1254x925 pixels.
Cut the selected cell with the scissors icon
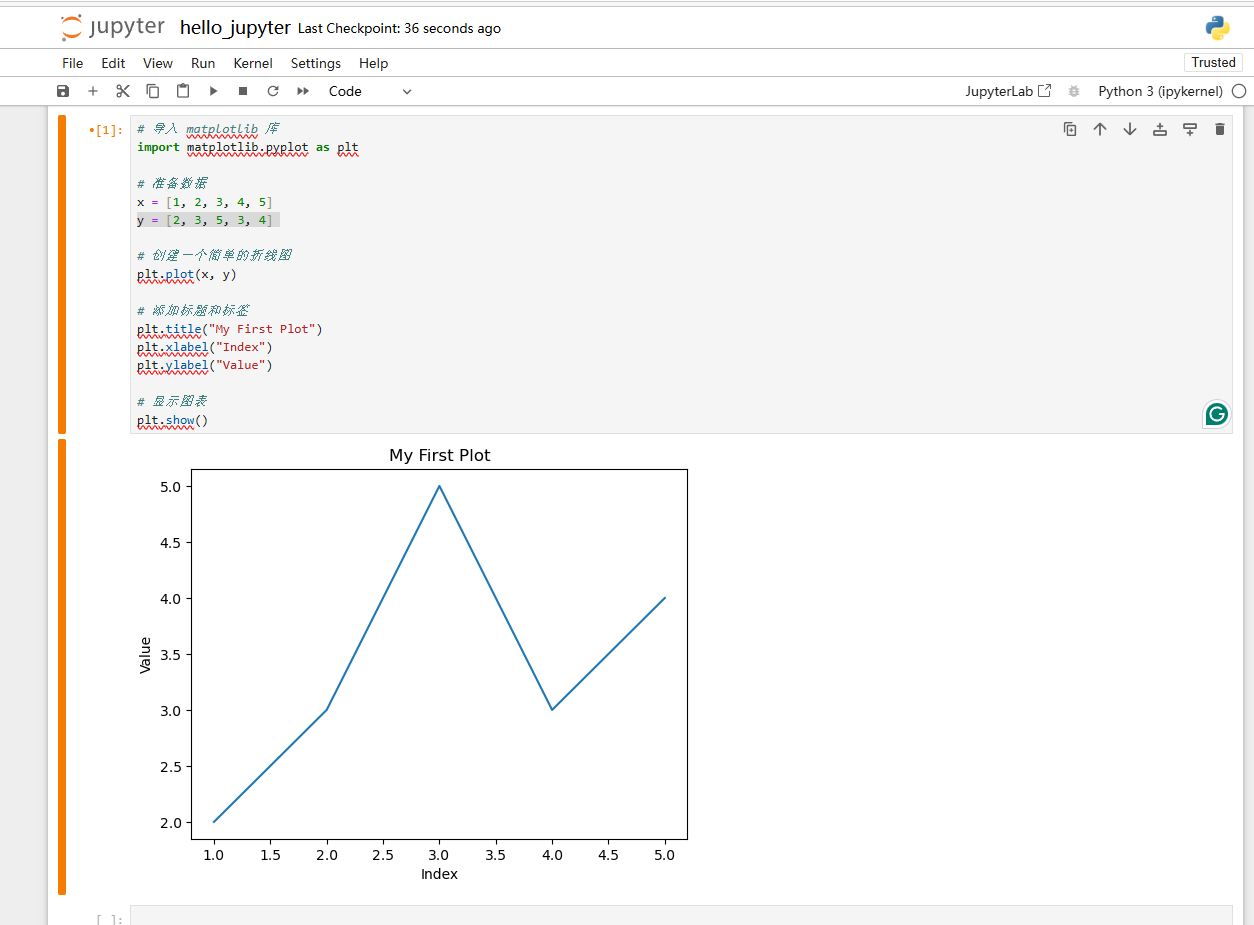[x=123, y=91]
